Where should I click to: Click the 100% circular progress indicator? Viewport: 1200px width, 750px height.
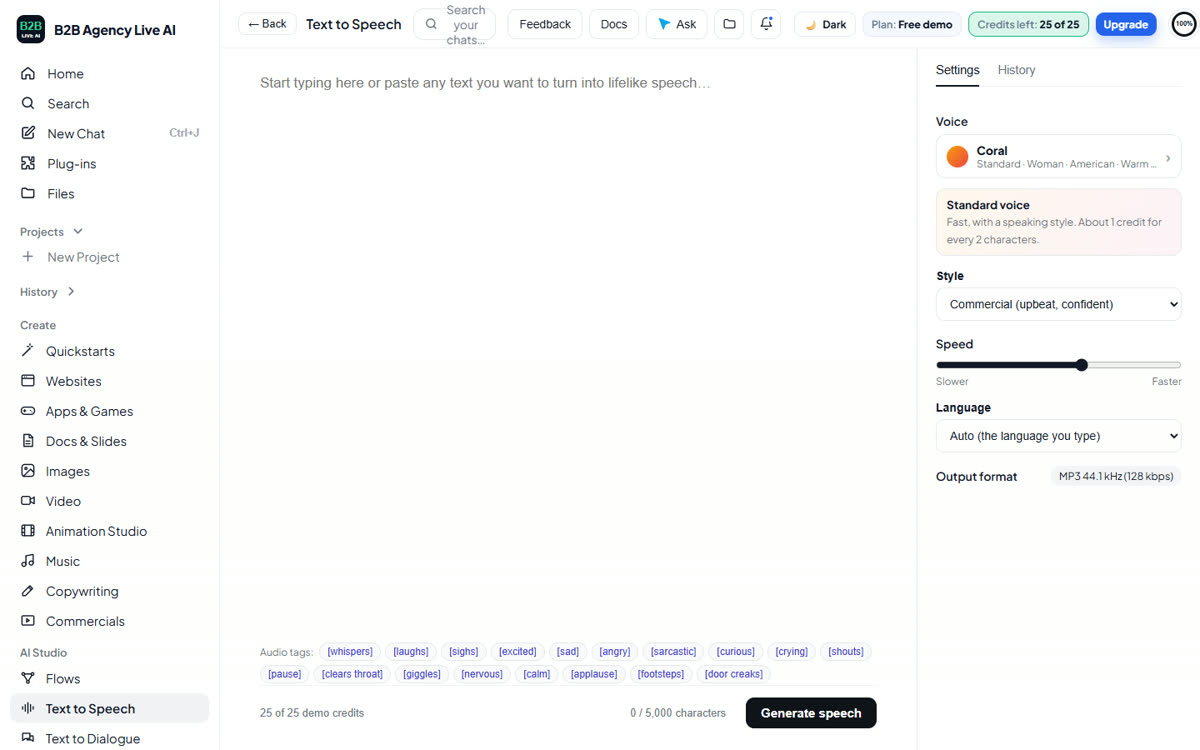1184,24
